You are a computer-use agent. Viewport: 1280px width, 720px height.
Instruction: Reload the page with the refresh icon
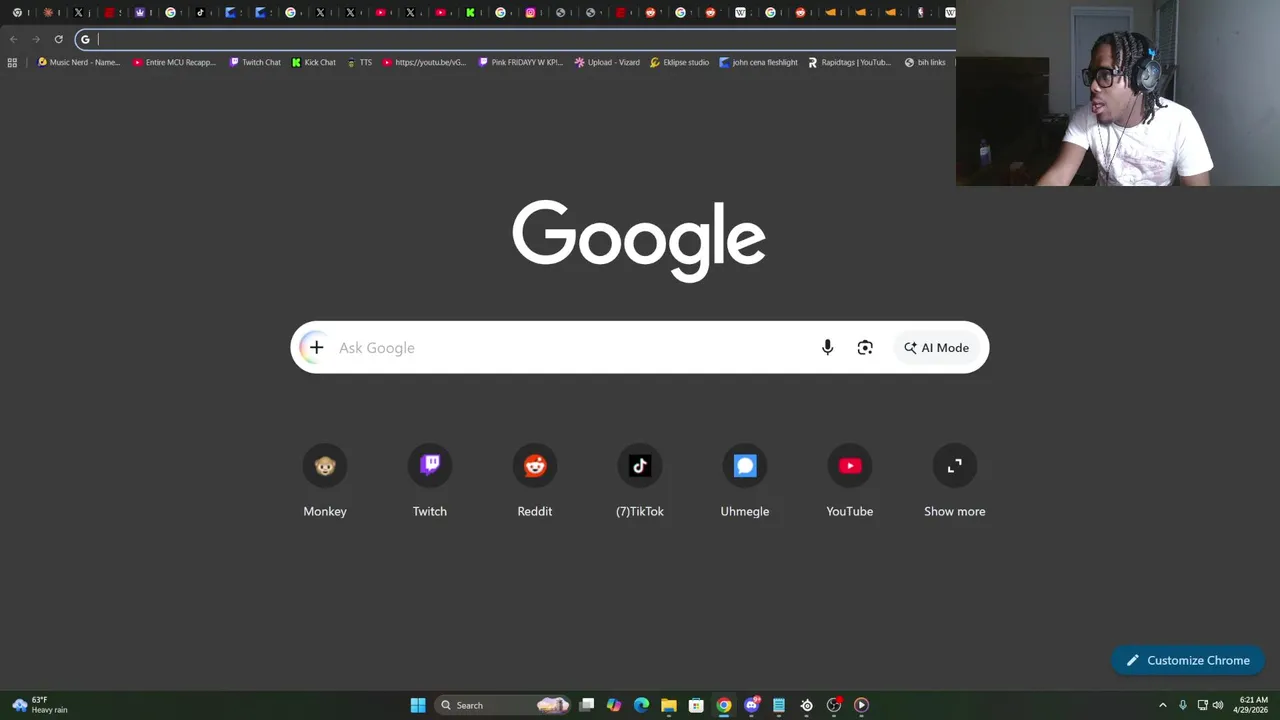tap(59, 39)
